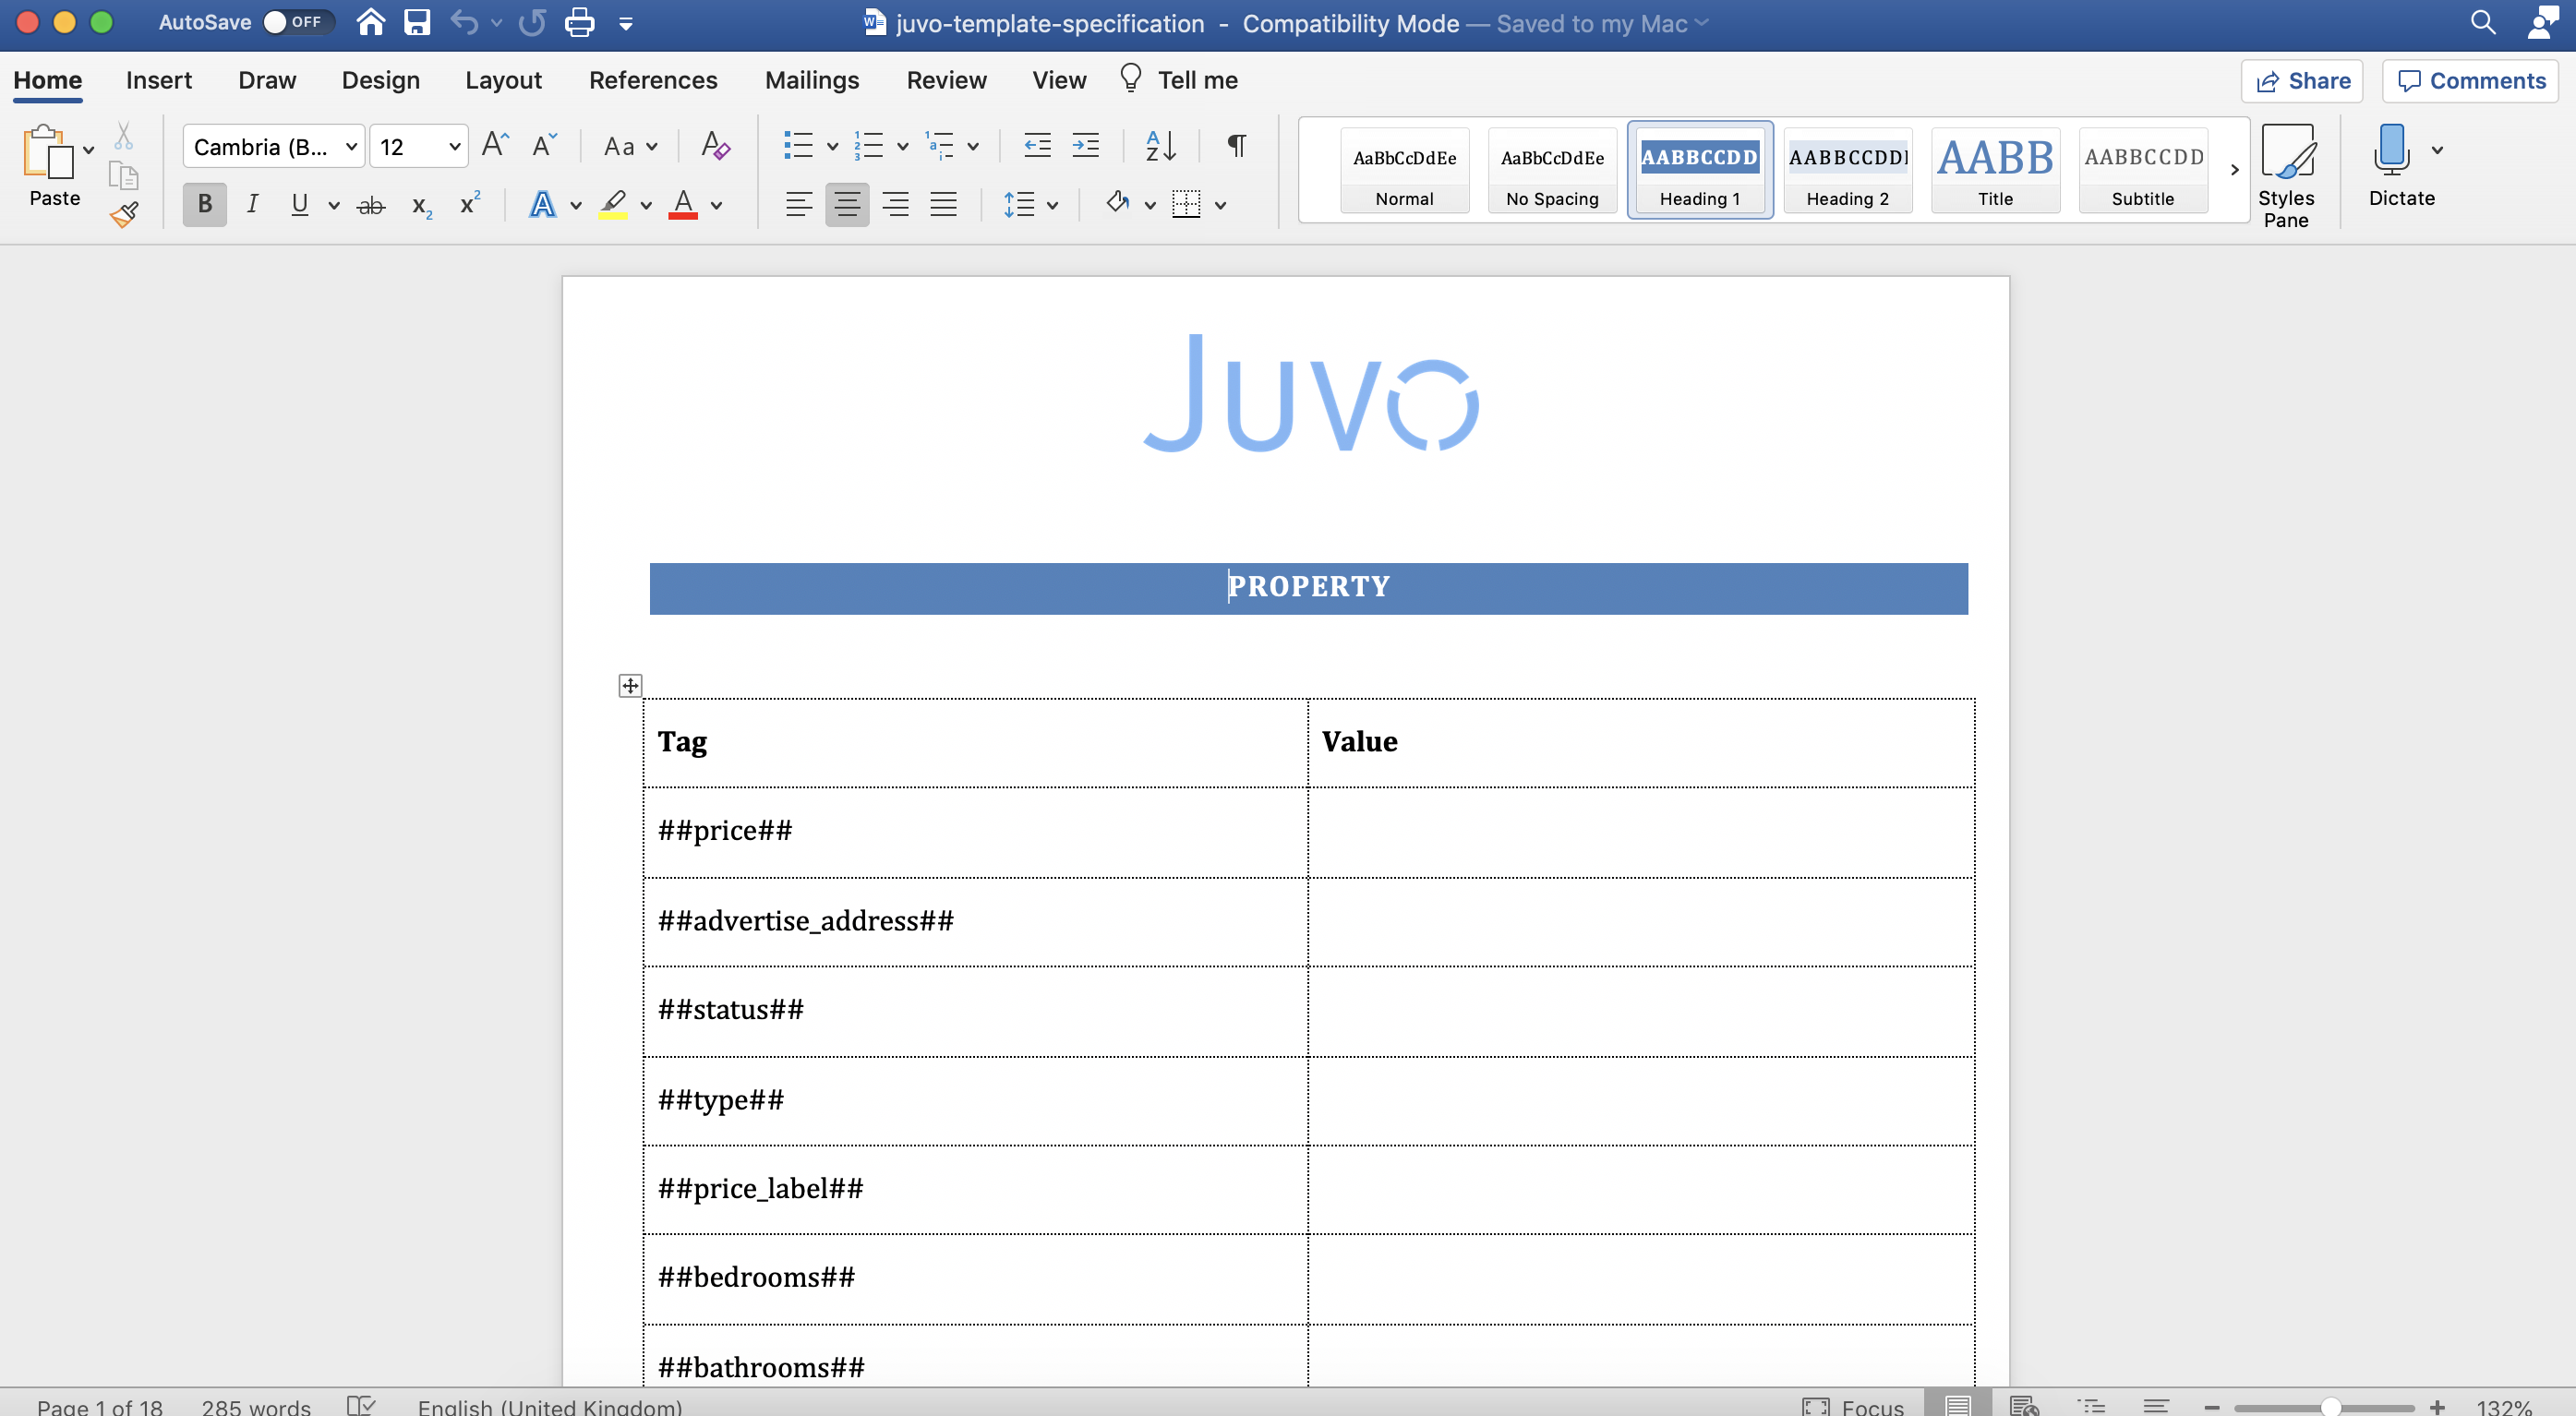Image resolution: width=2576 pixels, height=1416 pixels.
Task: Show paragraph marks with pilcrow icon
Action: pos(1236,147)
